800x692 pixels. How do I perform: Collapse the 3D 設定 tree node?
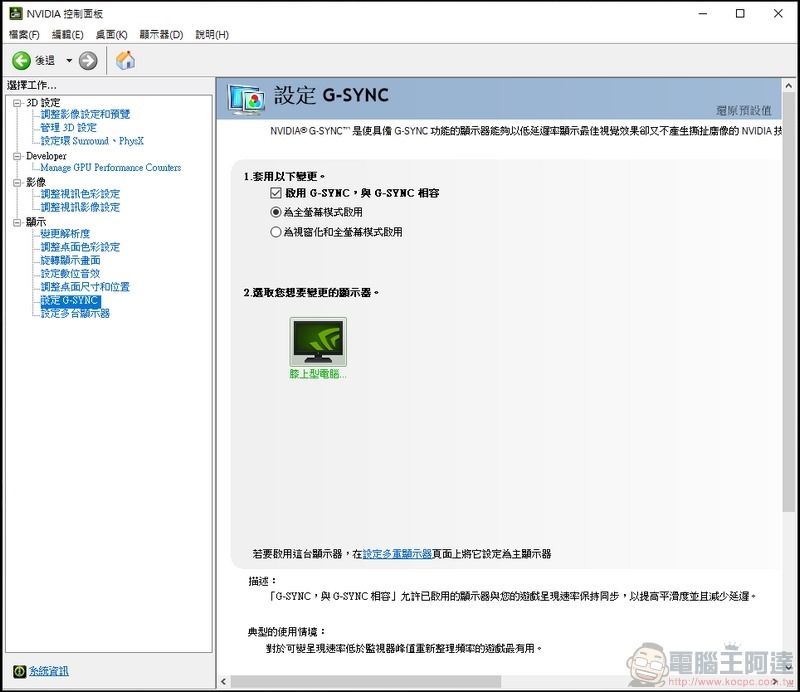point(17,103)
